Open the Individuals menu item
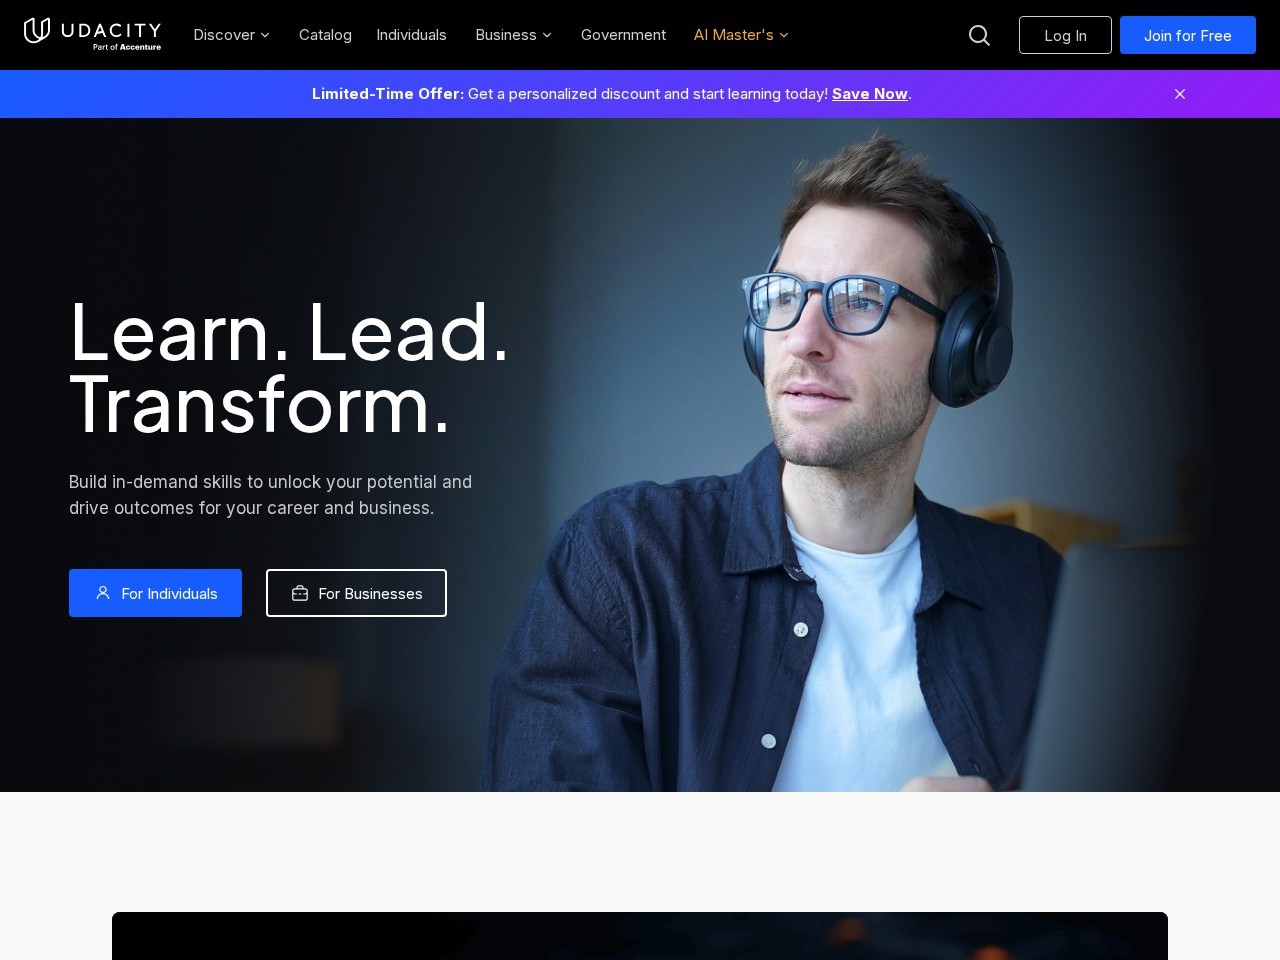The image size is (1280, 960). (411, 35)
